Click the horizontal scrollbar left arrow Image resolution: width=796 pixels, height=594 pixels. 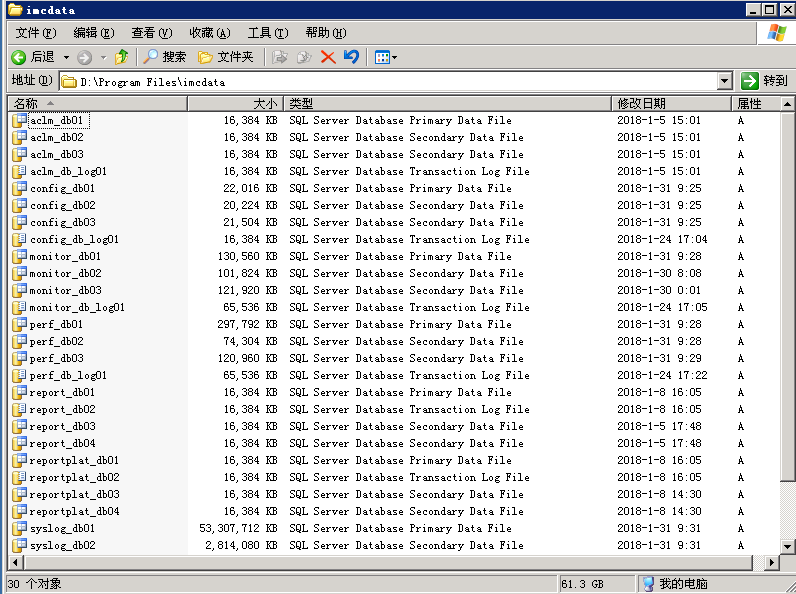[x=16, y=563]
